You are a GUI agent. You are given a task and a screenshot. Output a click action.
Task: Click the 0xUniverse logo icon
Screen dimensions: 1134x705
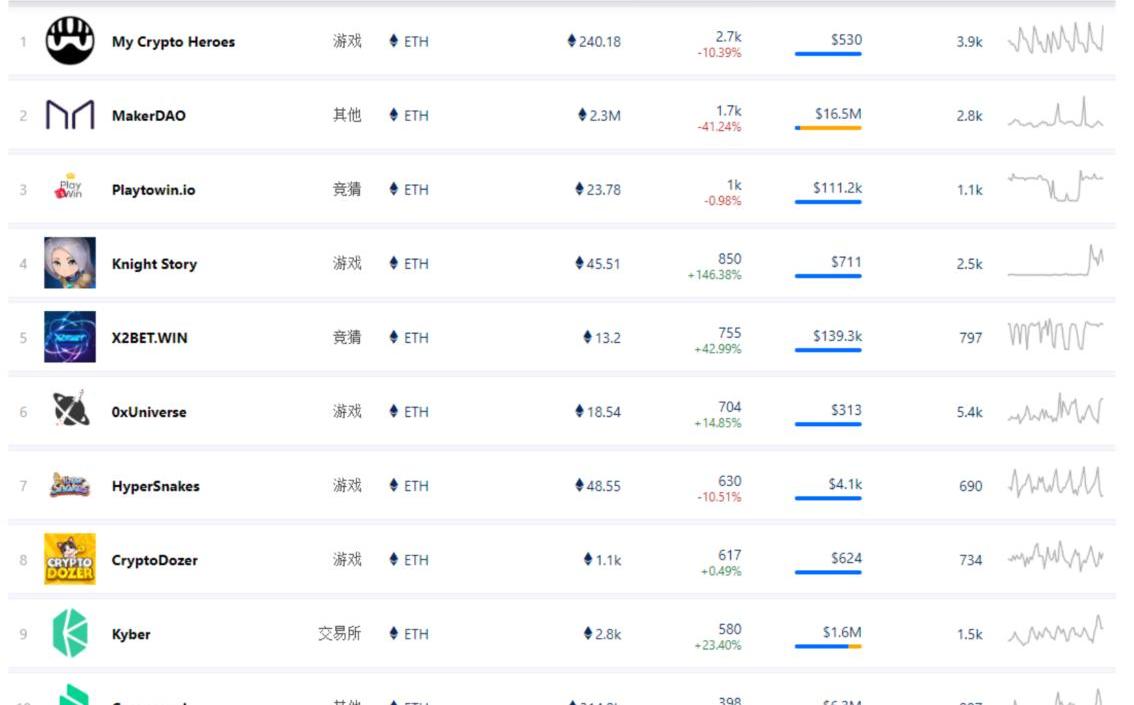70,411
